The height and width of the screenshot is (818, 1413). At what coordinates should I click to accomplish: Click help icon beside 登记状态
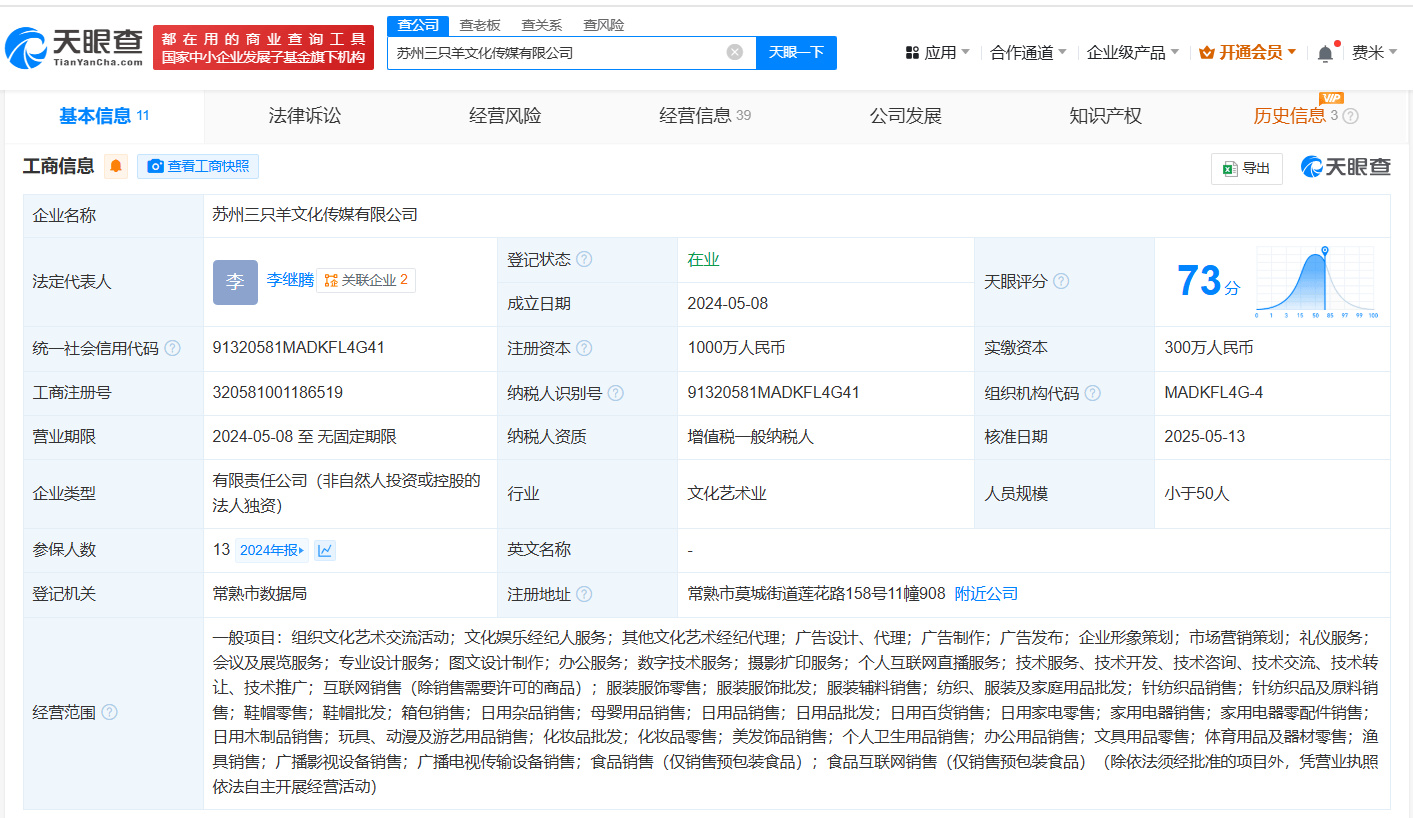(x=584, y=259)
